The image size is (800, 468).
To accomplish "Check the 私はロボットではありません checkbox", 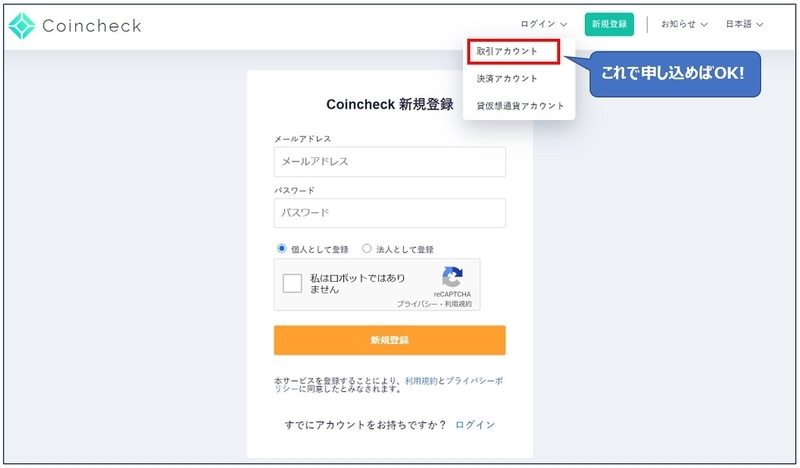I will [292, 283].
